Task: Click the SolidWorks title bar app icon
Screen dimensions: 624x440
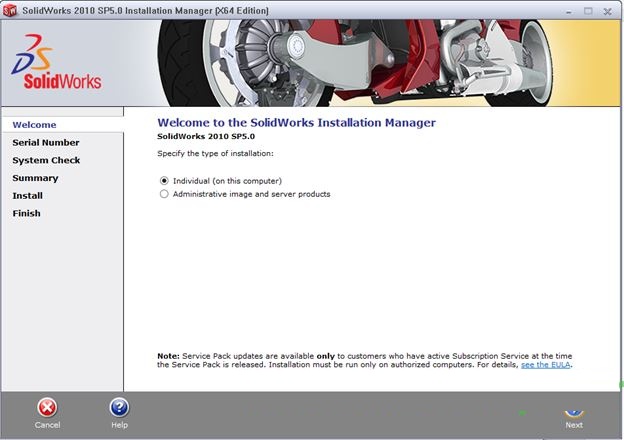Action: click(x=10, y=10)
